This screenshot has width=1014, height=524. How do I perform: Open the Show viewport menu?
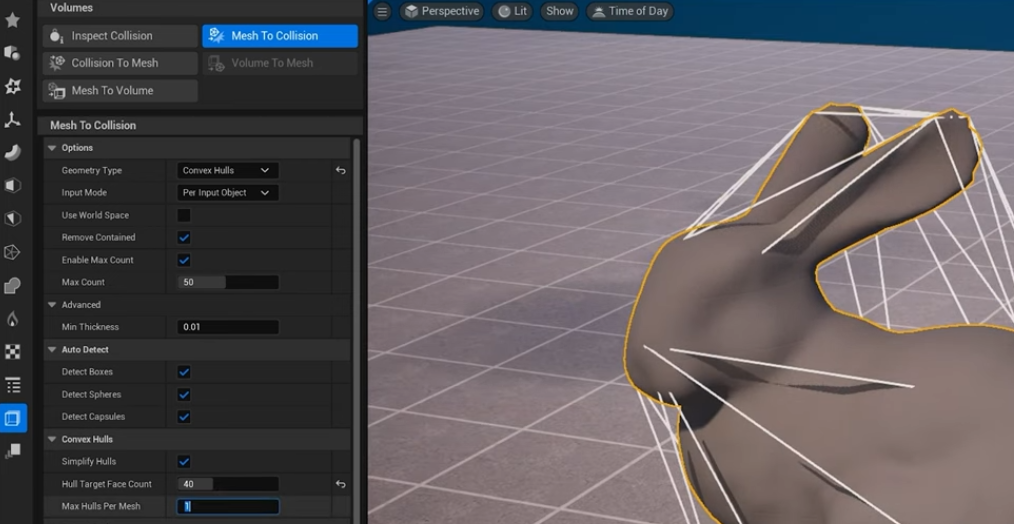559,11
